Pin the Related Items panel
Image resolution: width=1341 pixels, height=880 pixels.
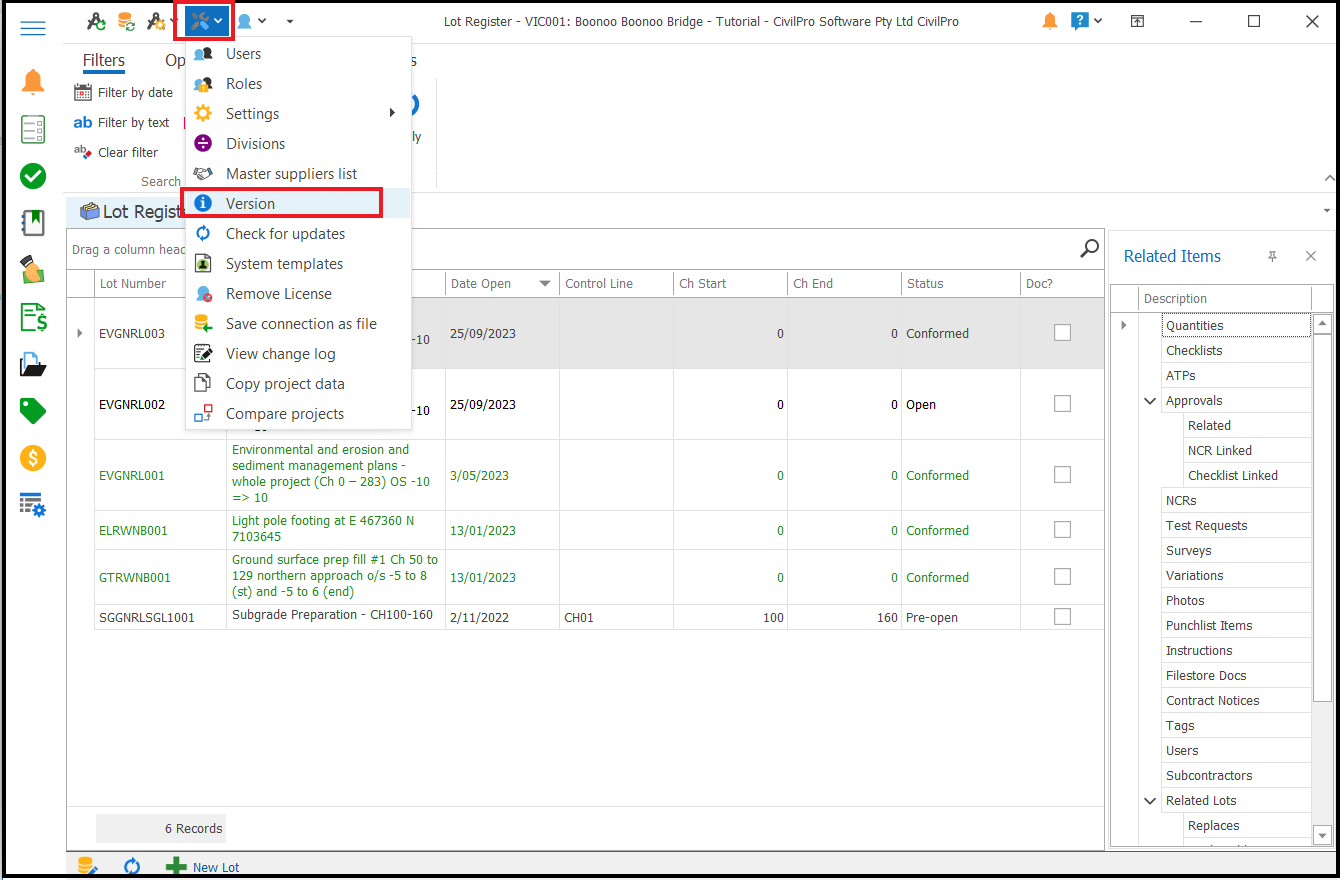[1272, 257]
